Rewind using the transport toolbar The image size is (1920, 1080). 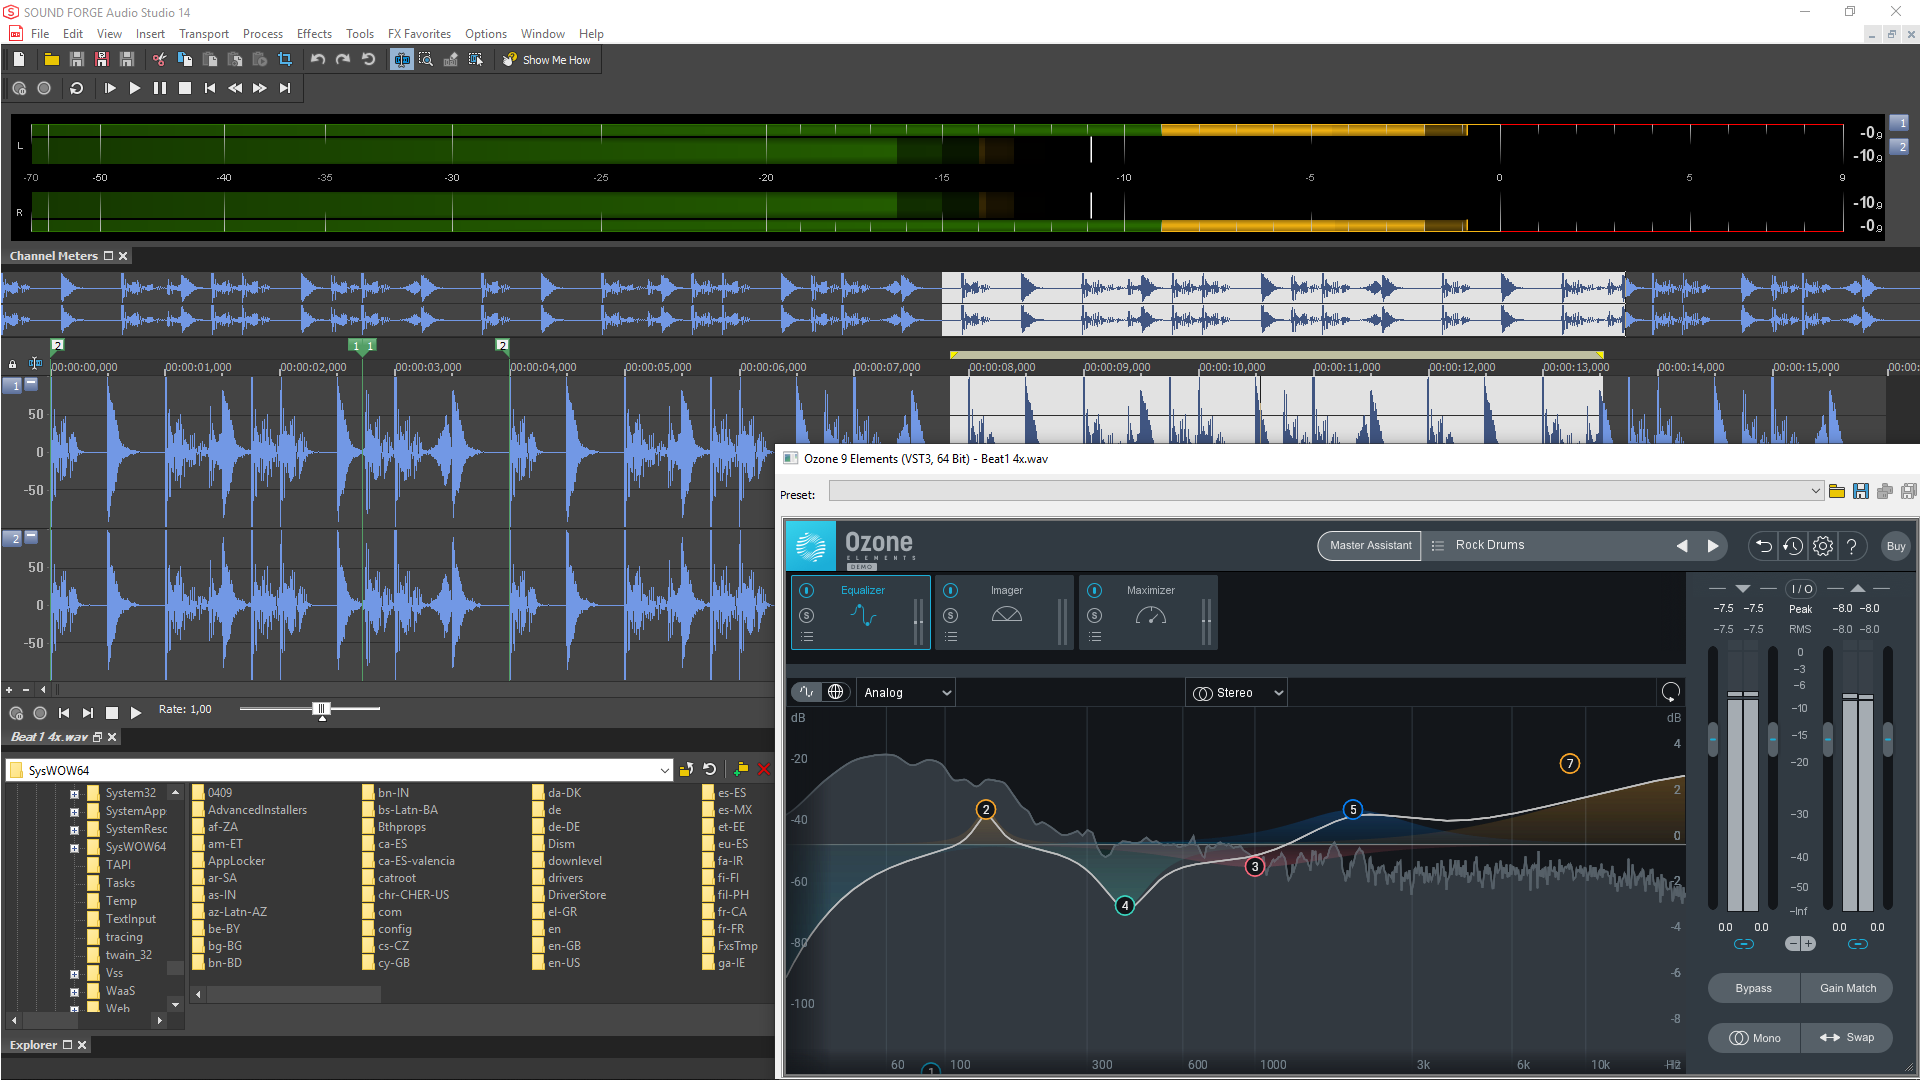click(235, 88)
